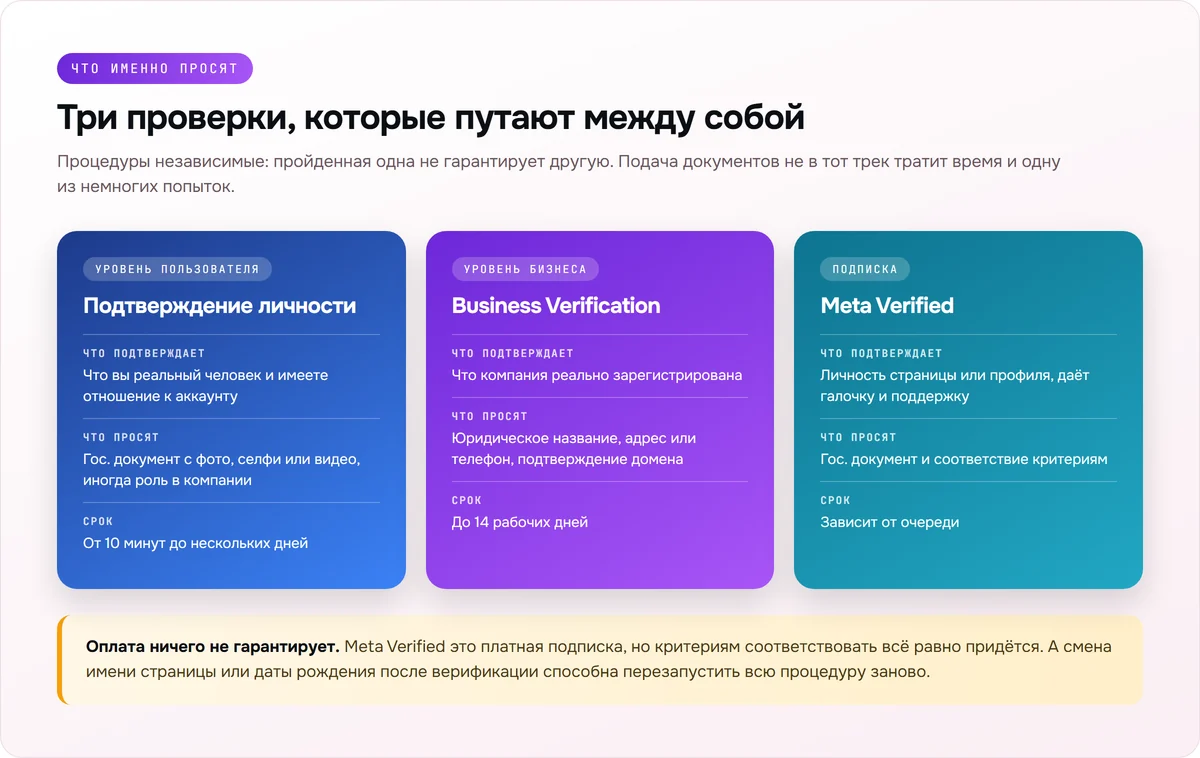The width and height of the screenshot is (1200, 758).
Task: Click the value 'До 14 рабочих дней'
Action: pyautogui.click(x=520, y=522)
